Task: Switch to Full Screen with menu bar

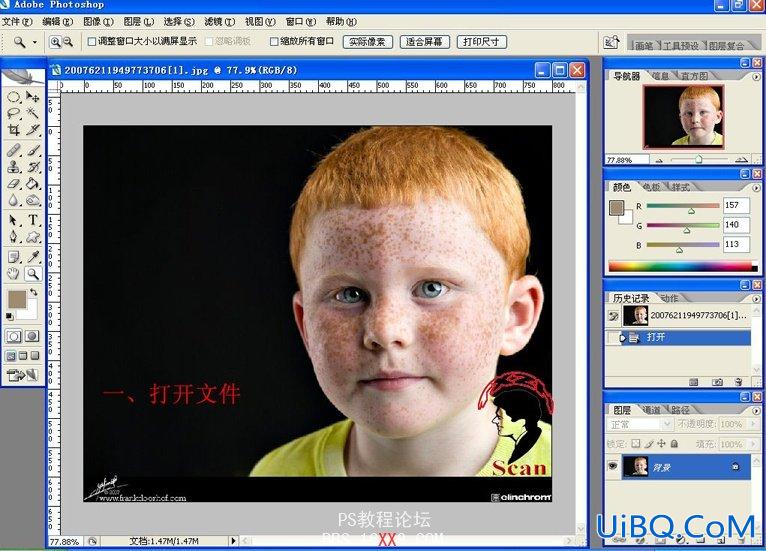Action: pyautogui.click(x=23, y=356)
